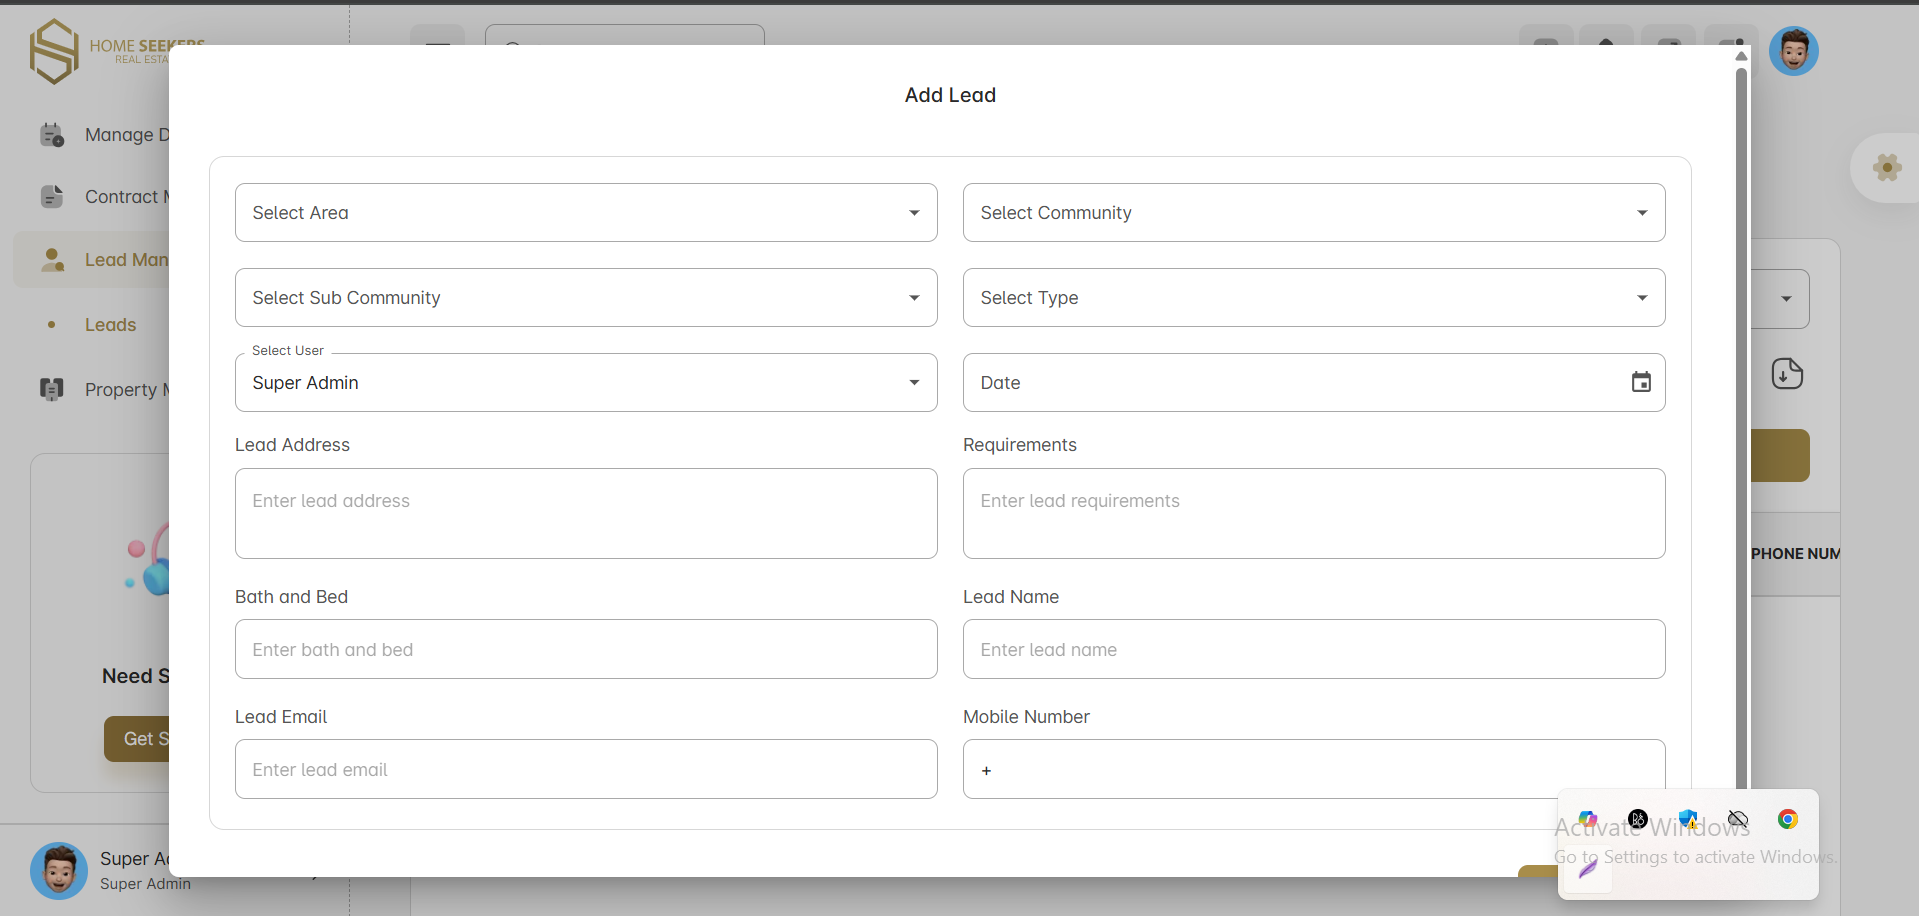This screenshot has width=1919, height=916.
Task: Click the settings gear icon at right edge
Action: 1887,168
